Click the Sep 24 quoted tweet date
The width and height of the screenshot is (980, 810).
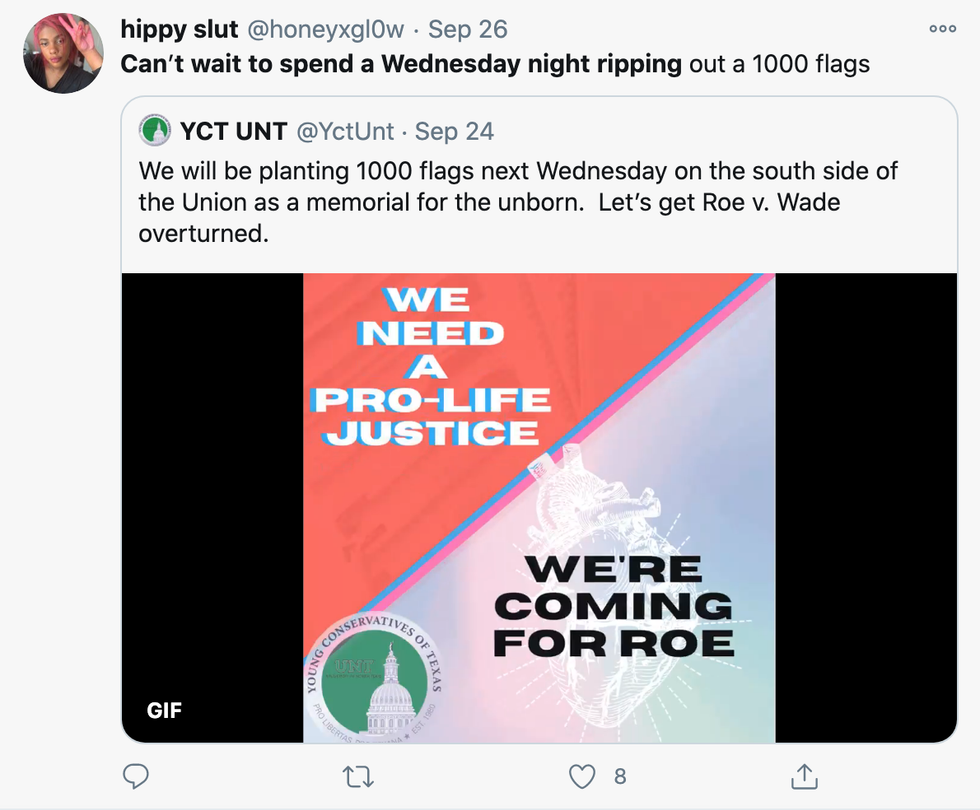(x=454, y=130)
